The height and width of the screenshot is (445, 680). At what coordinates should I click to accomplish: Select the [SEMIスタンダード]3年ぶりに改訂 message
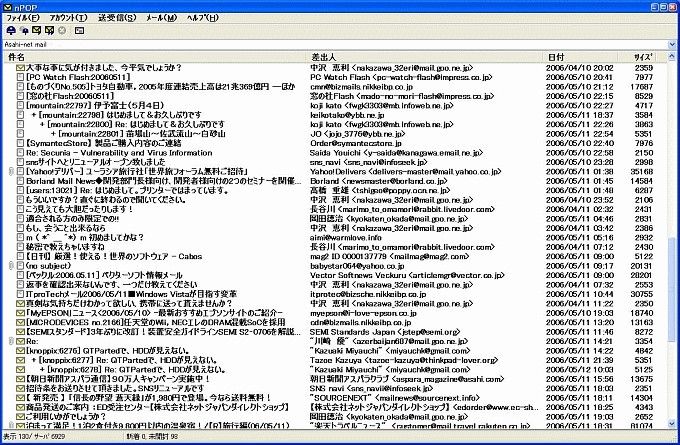point(163,332)
